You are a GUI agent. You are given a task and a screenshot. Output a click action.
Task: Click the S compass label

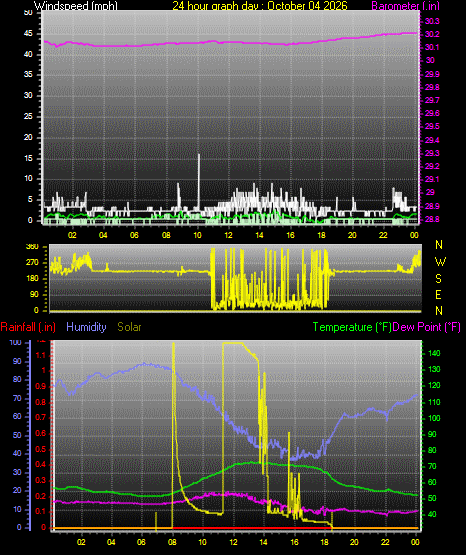[438, 279]
